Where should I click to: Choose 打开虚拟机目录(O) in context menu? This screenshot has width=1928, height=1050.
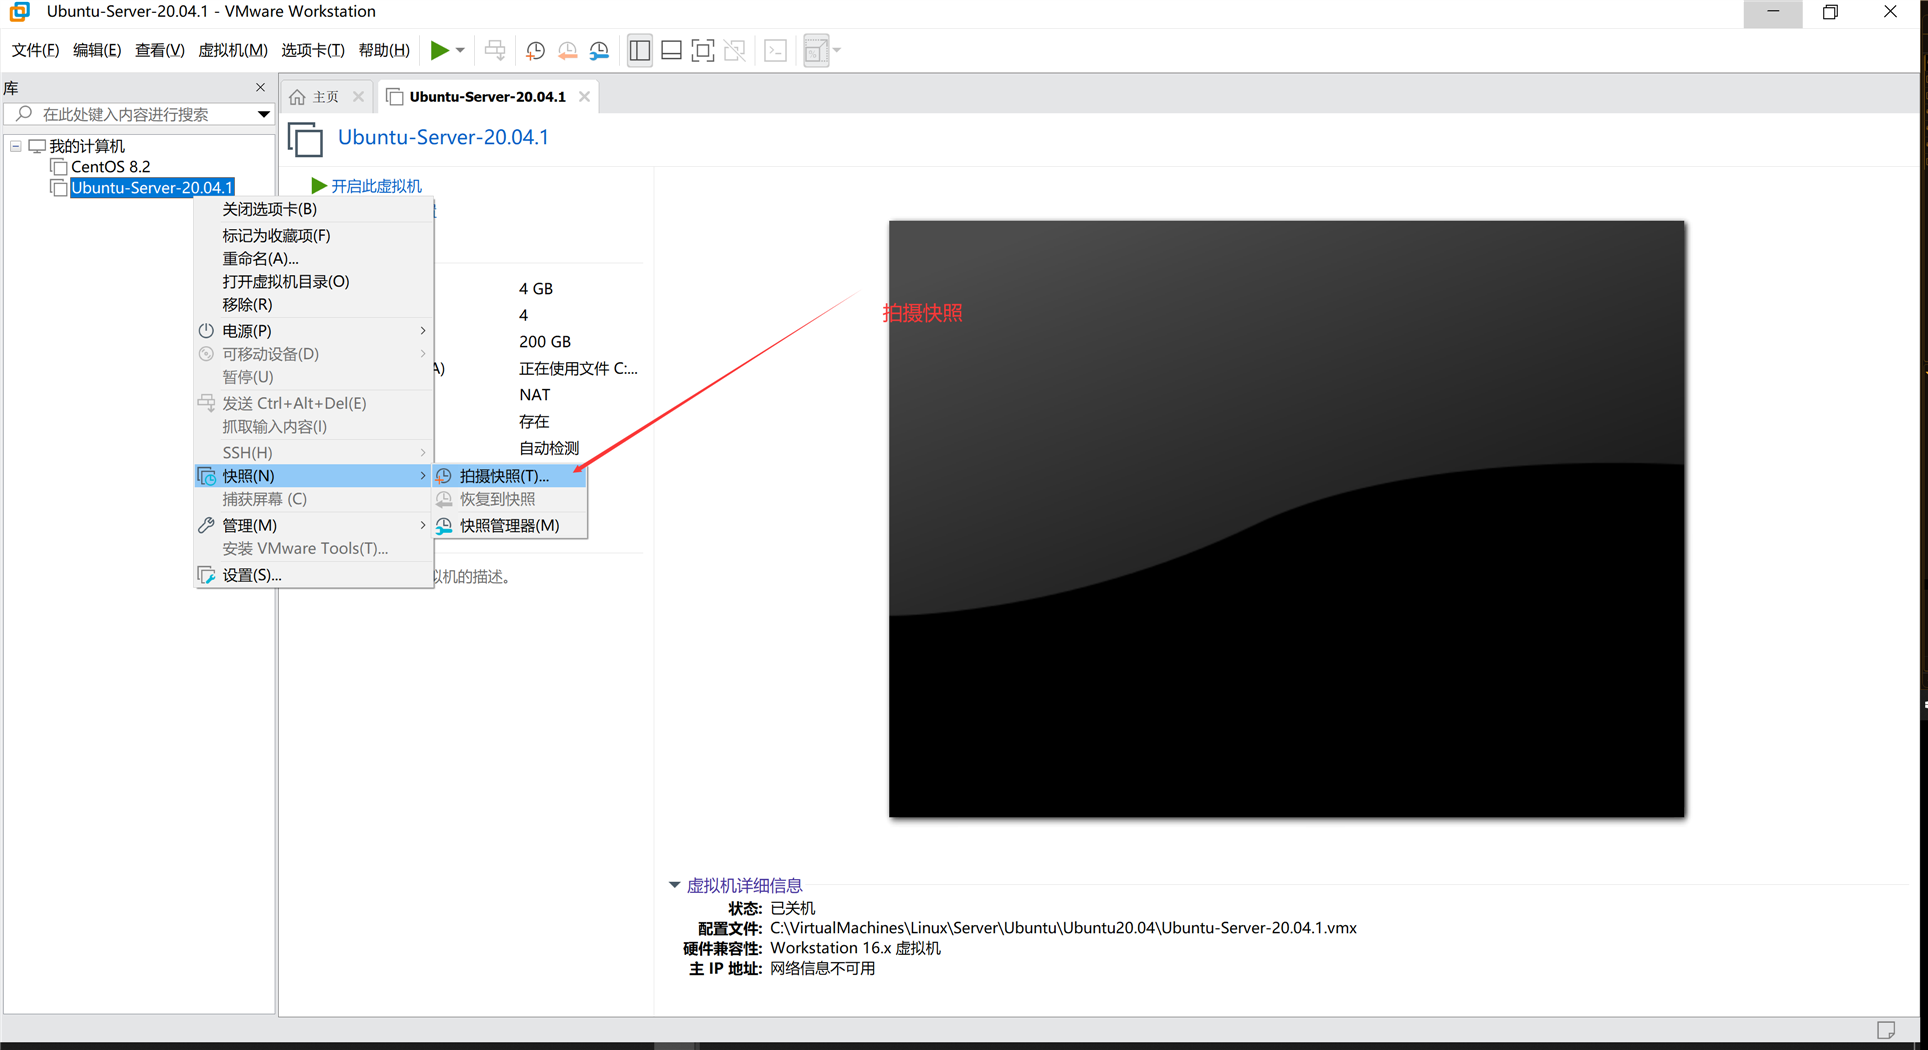(x=314, y=281)
